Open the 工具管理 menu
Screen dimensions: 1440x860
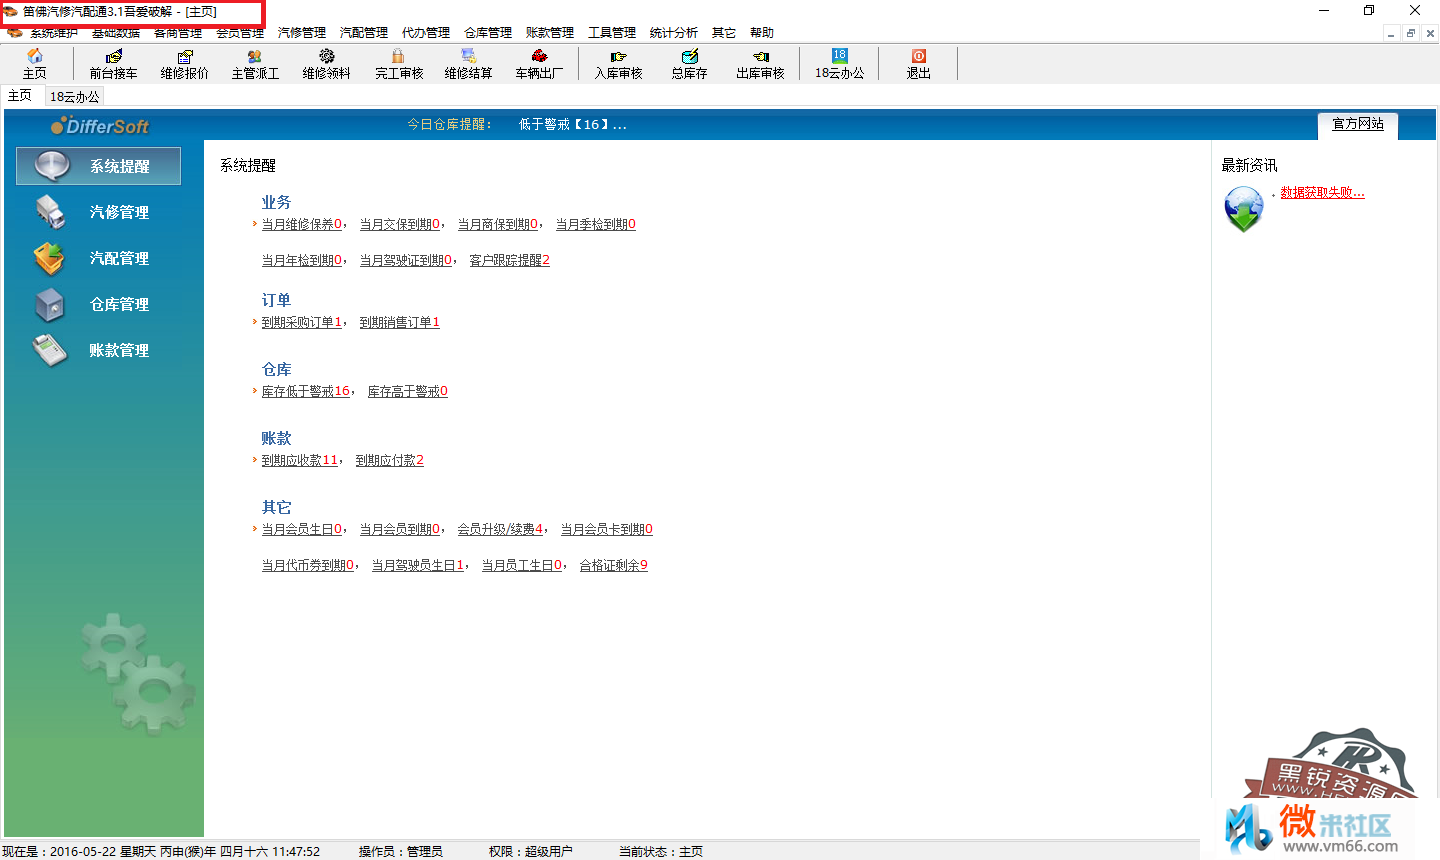click(x=612, y=33)
